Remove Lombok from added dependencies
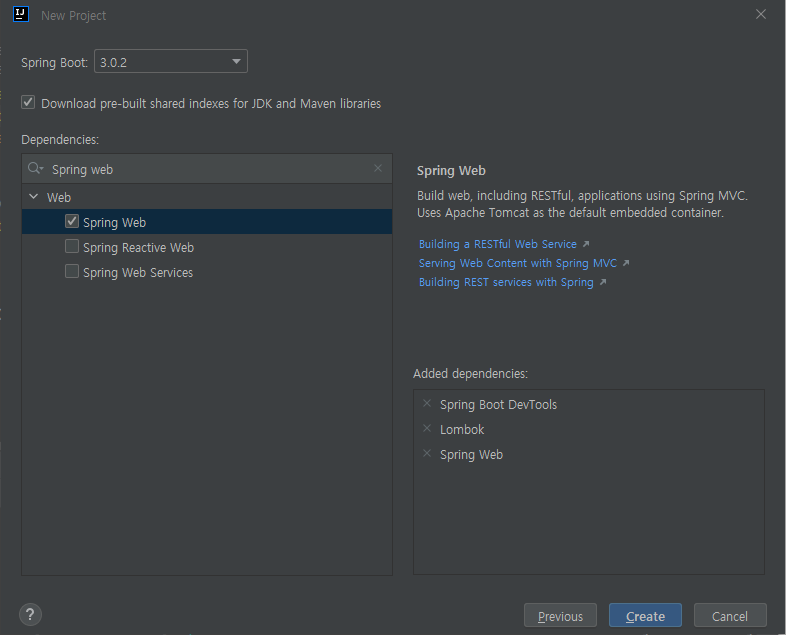Screen dimensions: 786x635 pyautogui.click(x=427, y=429)
